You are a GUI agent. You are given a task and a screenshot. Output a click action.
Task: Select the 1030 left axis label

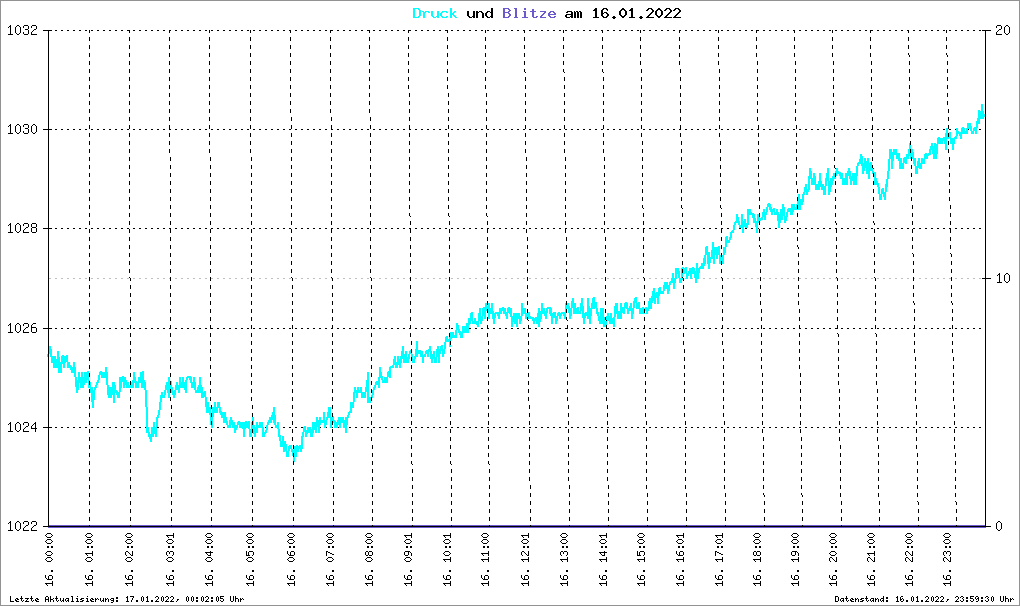tap(22, 129)
